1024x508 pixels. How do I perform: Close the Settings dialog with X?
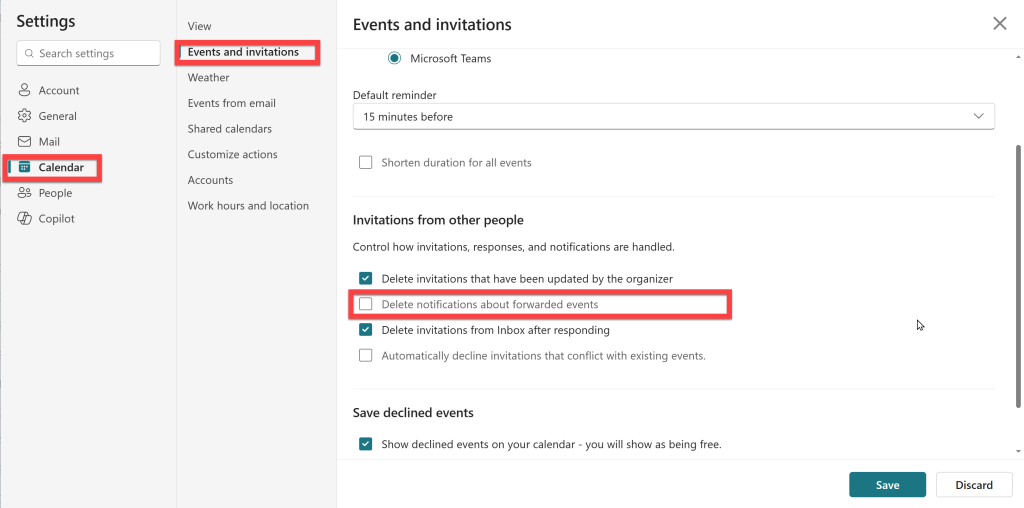click(999, 24)
